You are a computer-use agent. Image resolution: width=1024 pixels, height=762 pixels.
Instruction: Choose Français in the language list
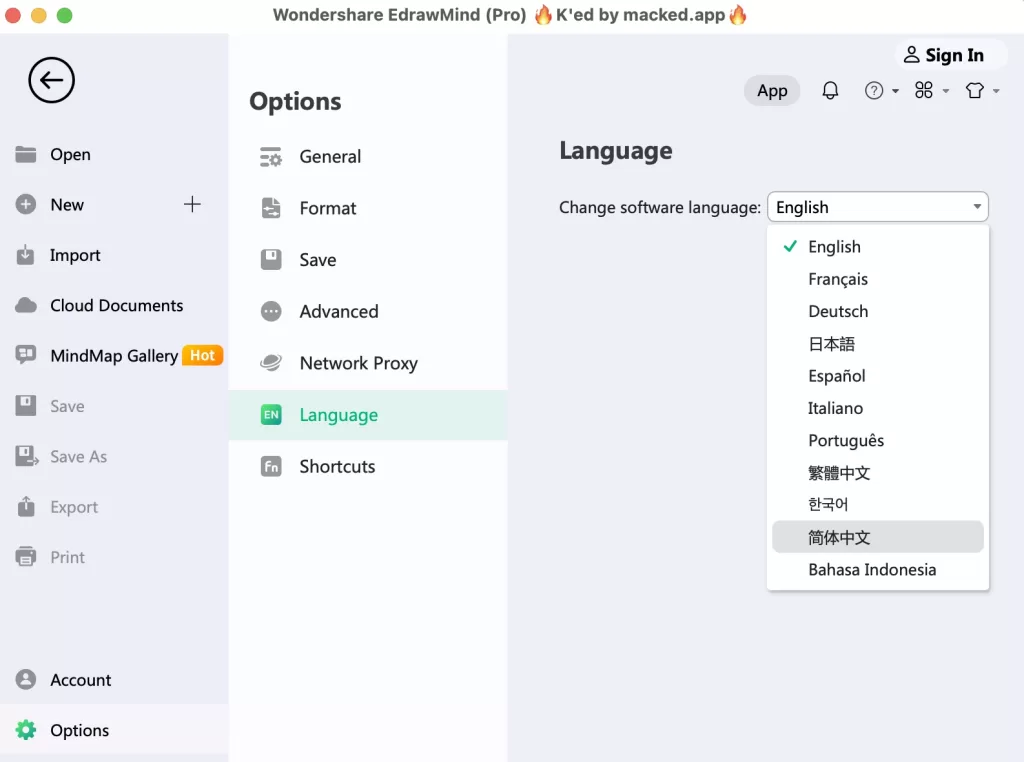pos(838,278)
